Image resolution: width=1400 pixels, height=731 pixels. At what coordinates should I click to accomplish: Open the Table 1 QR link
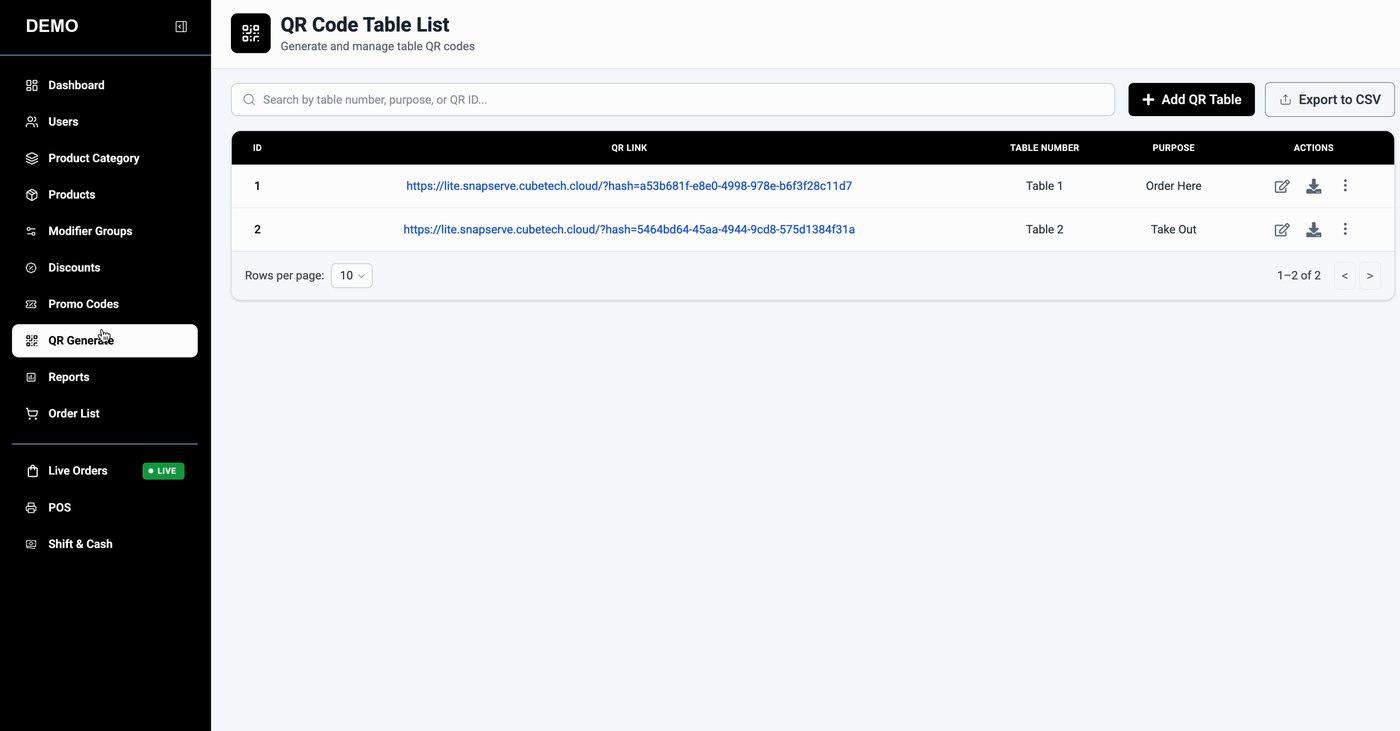pos(629,186)
